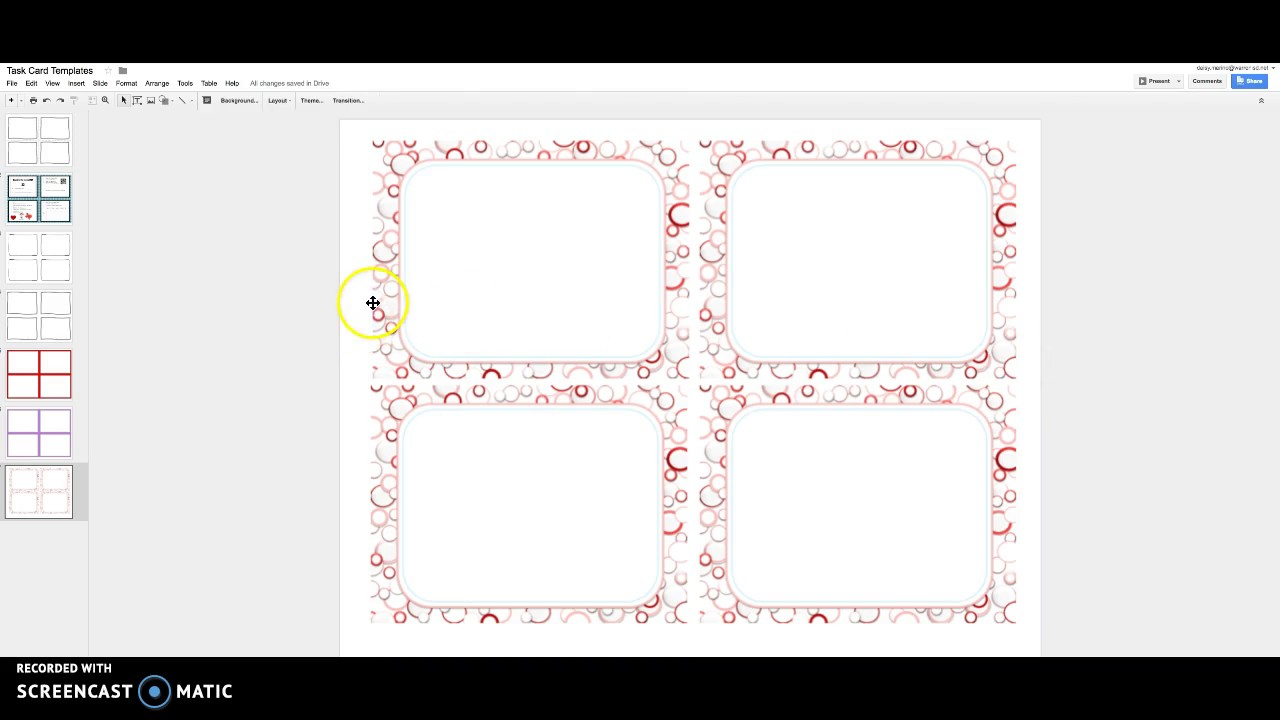
Task: Click the Comments button
Action: pyautogui.click(x=1207, y=81)
